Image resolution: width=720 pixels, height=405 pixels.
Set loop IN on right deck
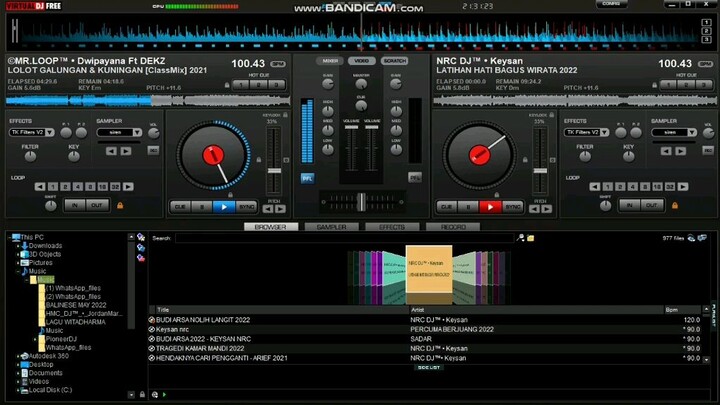tap(630, 205)
